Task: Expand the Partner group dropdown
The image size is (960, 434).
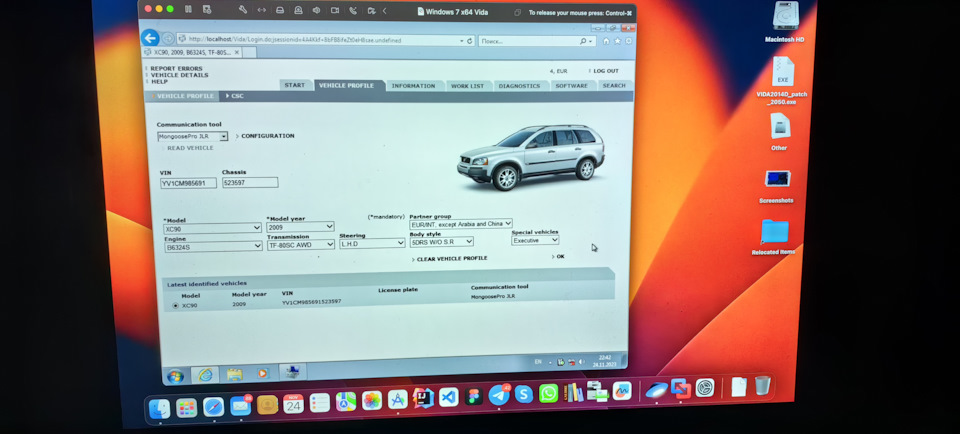Action: tap(461, 224)
